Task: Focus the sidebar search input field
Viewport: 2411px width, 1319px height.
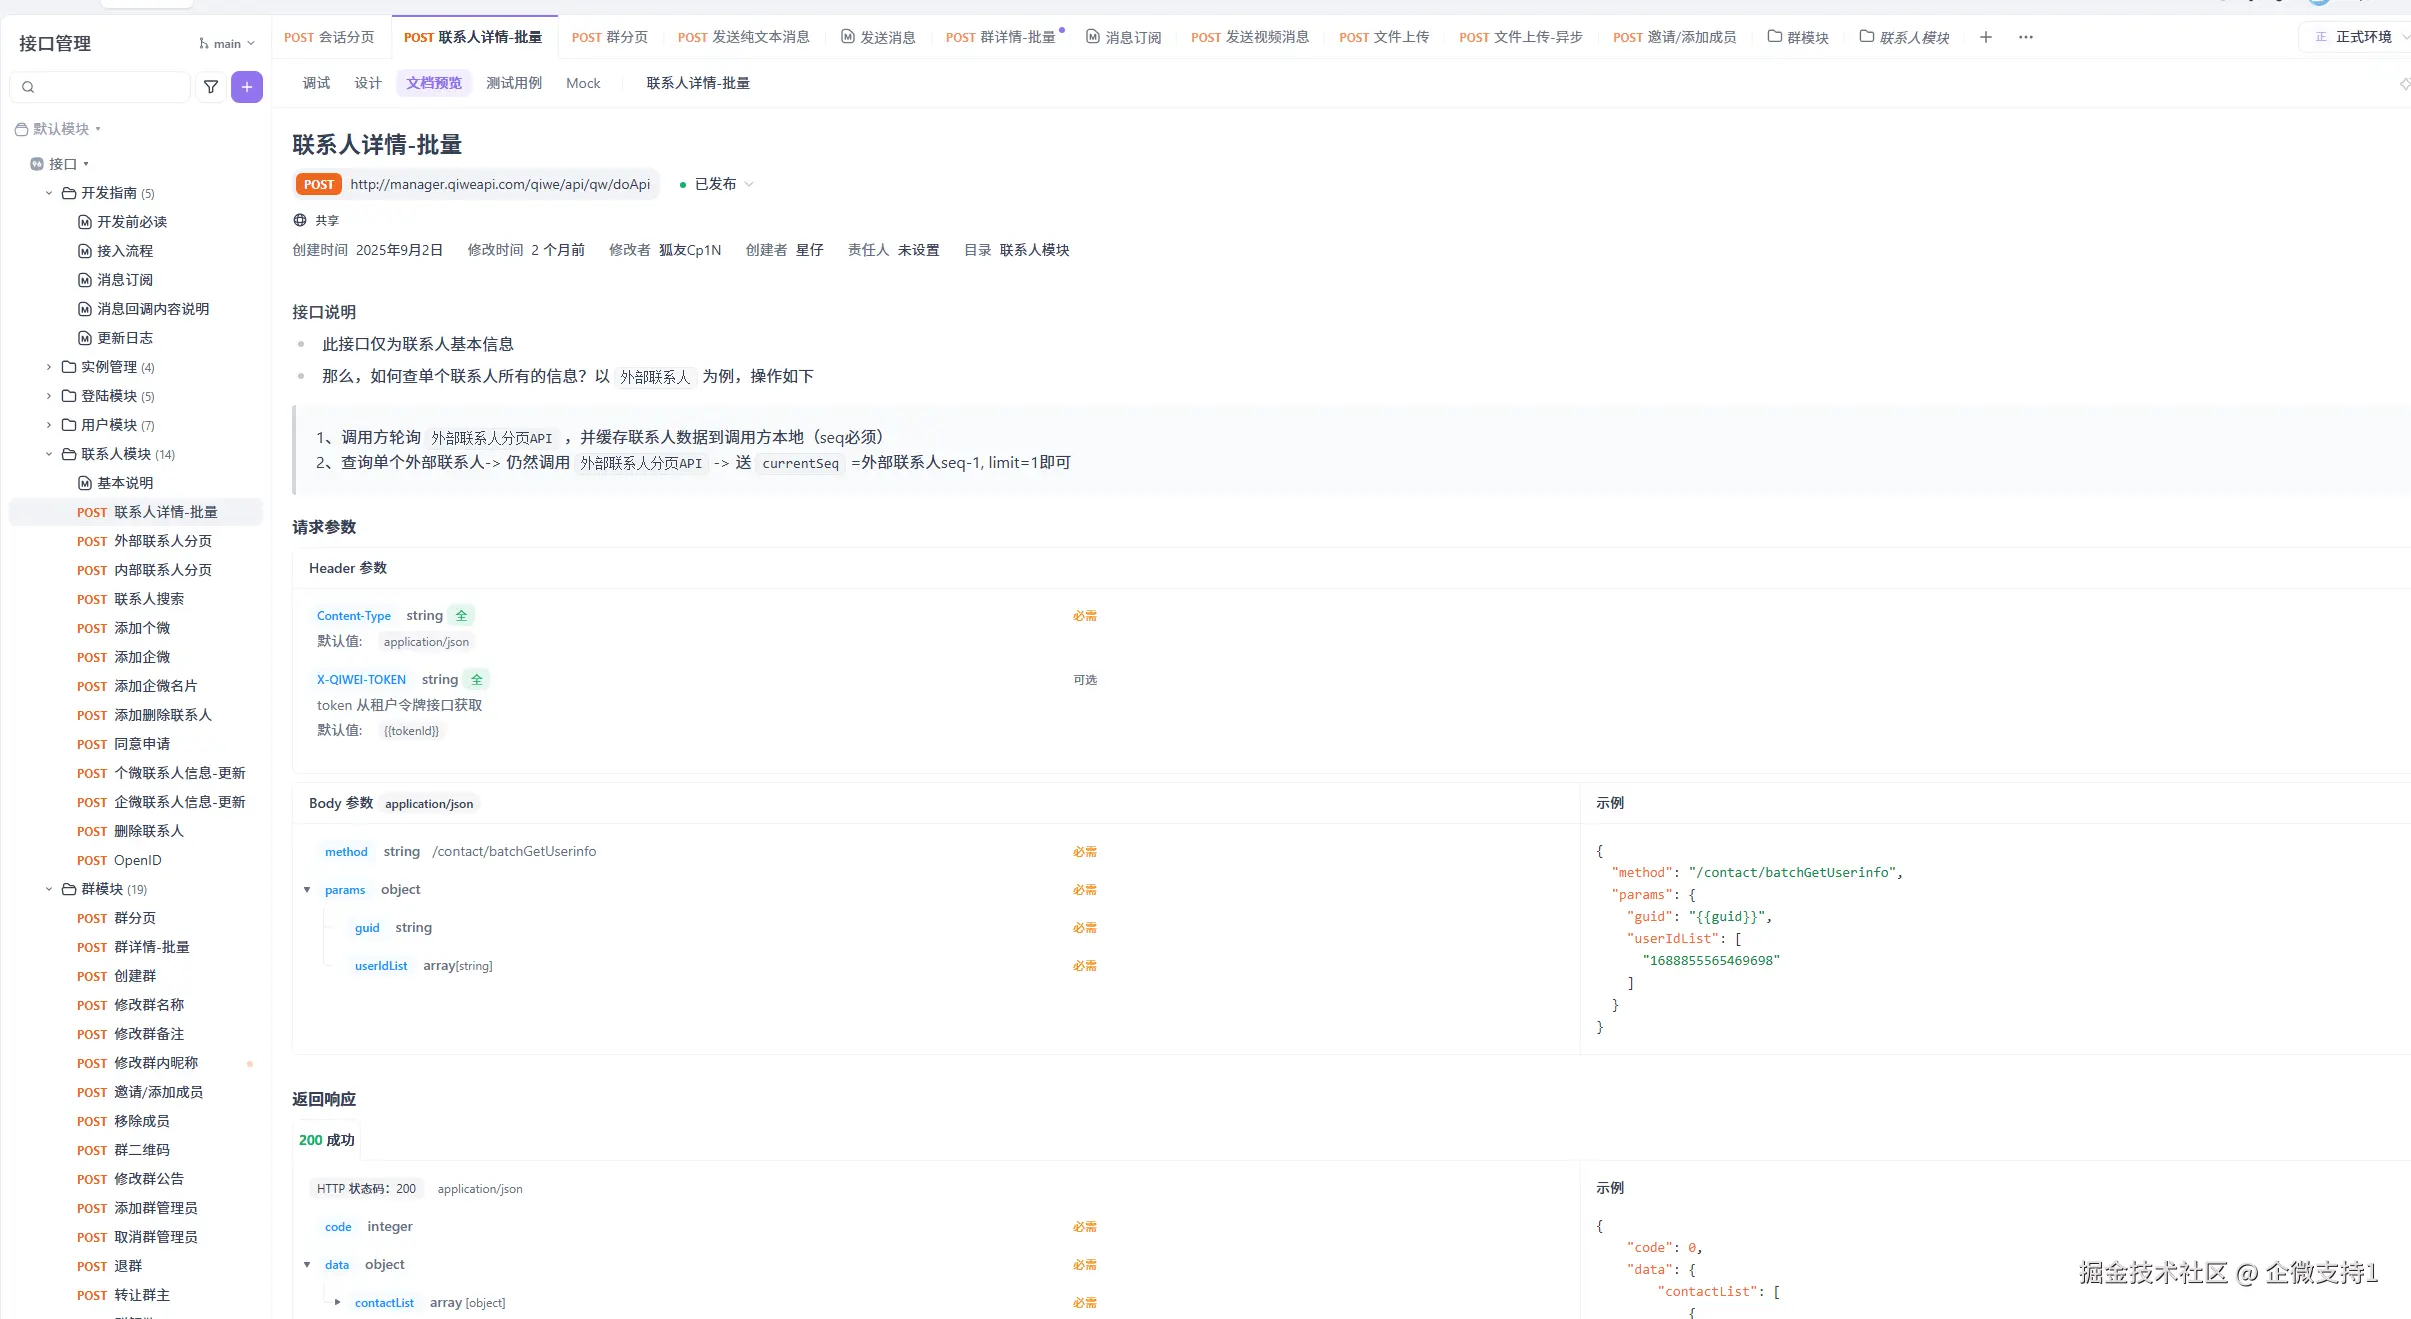Action: 100,87
